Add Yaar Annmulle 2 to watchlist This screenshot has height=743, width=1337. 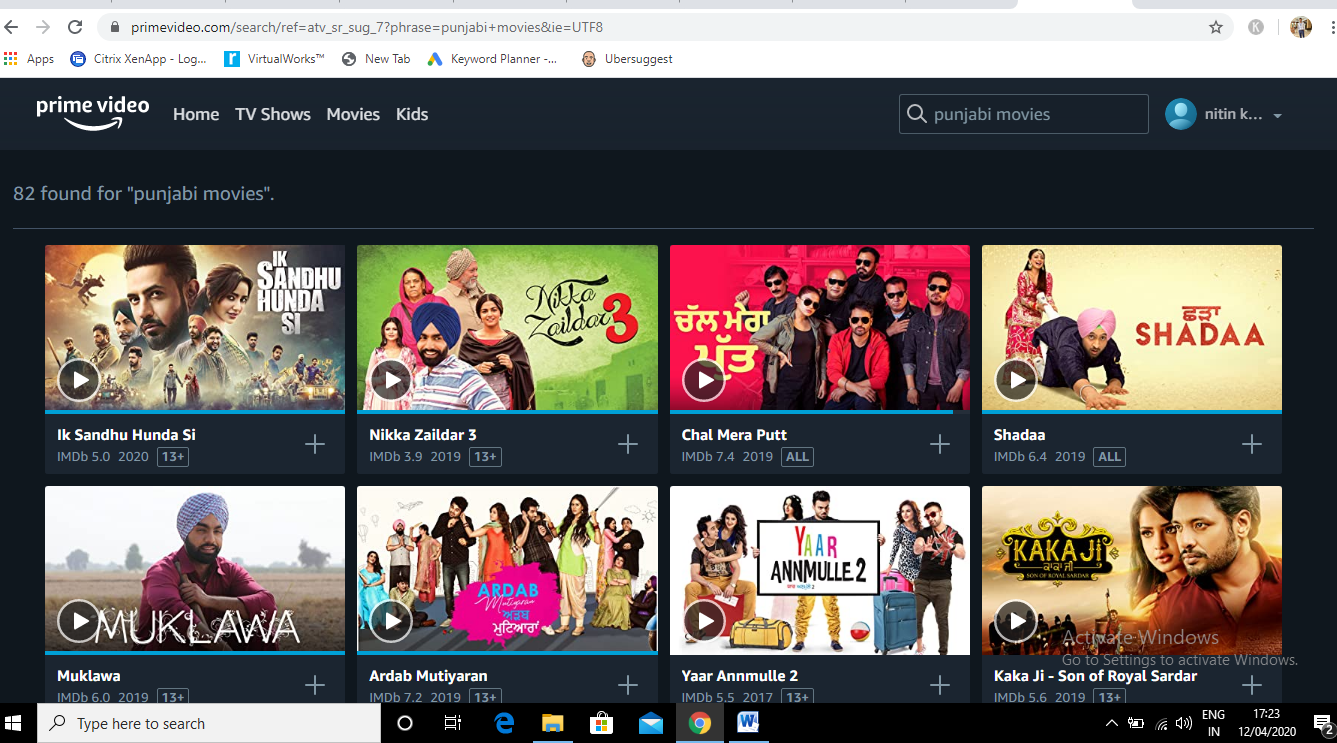940,685
